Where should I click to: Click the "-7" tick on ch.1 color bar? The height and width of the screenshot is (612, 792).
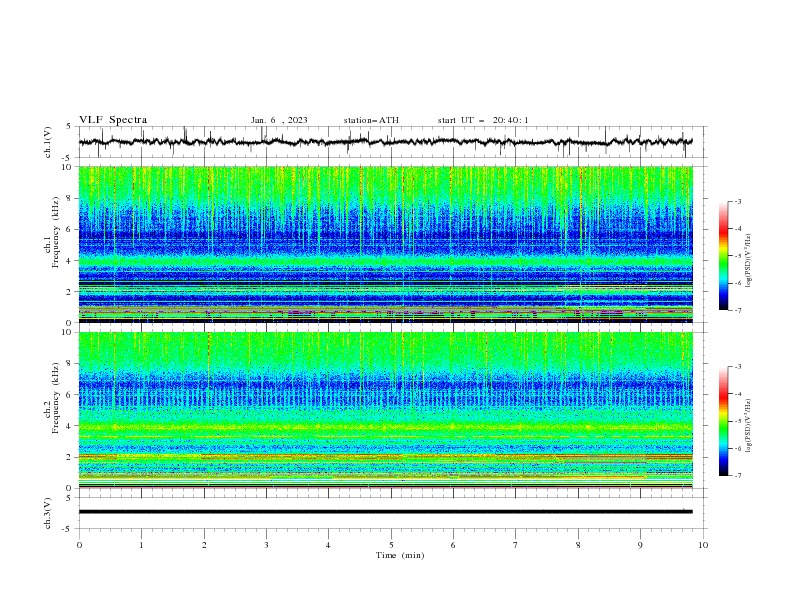[x=737, y=311]
